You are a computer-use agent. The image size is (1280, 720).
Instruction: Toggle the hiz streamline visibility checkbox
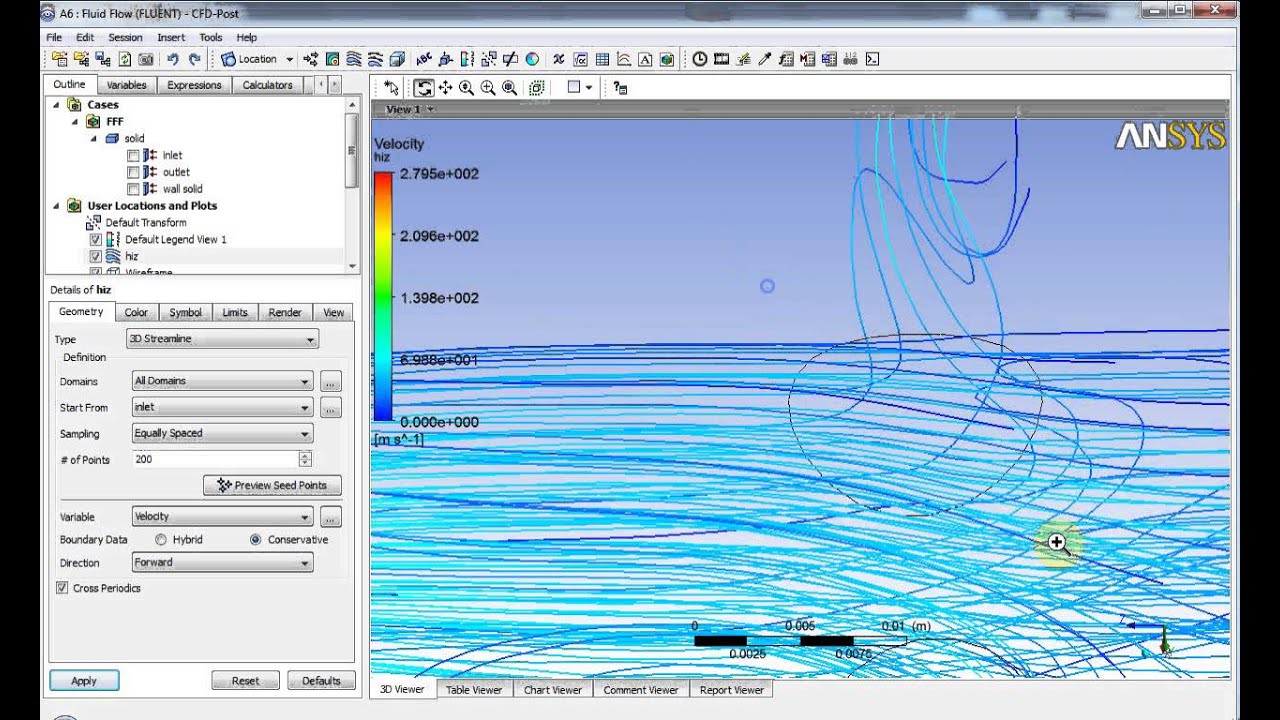(96, 257)
